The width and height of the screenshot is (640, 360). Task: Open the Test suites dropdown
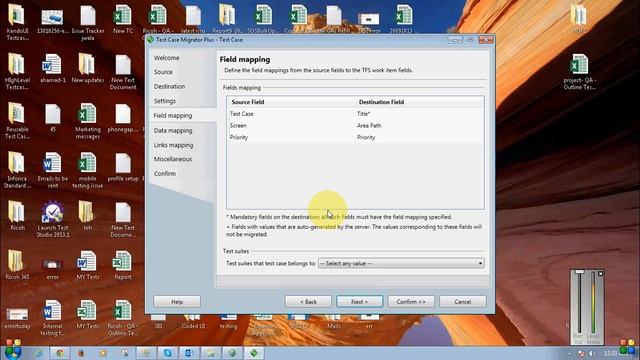pyautogui.click(x=401, y=263)
